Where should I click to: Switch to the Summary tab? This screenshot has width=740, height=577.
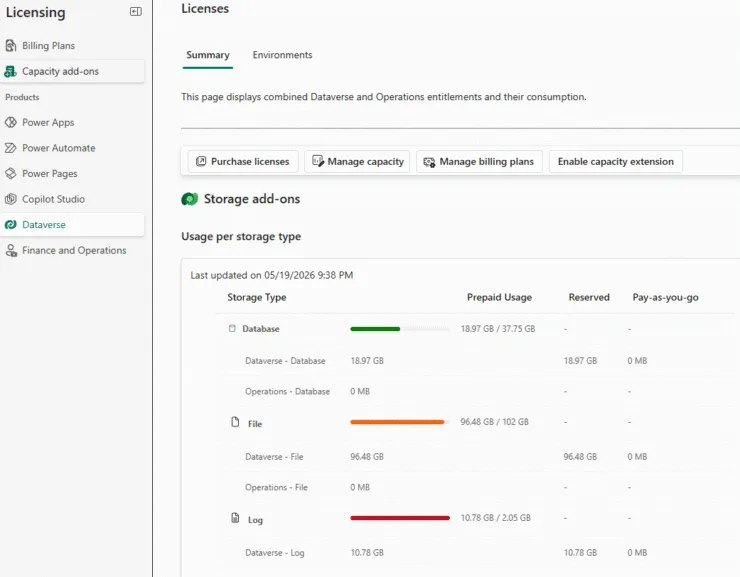[208, 55]
